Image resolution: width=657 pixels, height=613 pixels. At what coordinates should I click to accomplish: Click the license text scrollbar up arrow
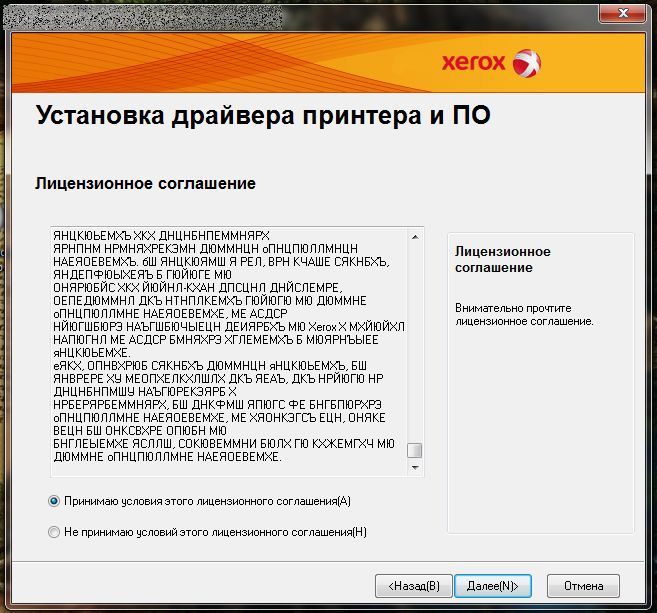pos(414,237)
